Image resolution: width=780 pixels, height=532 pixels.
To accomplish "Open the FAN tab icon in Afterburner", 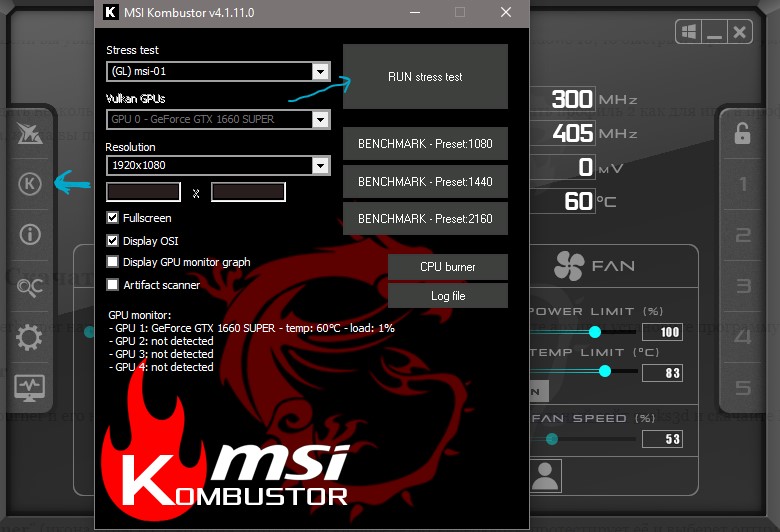I will [569, 266].
